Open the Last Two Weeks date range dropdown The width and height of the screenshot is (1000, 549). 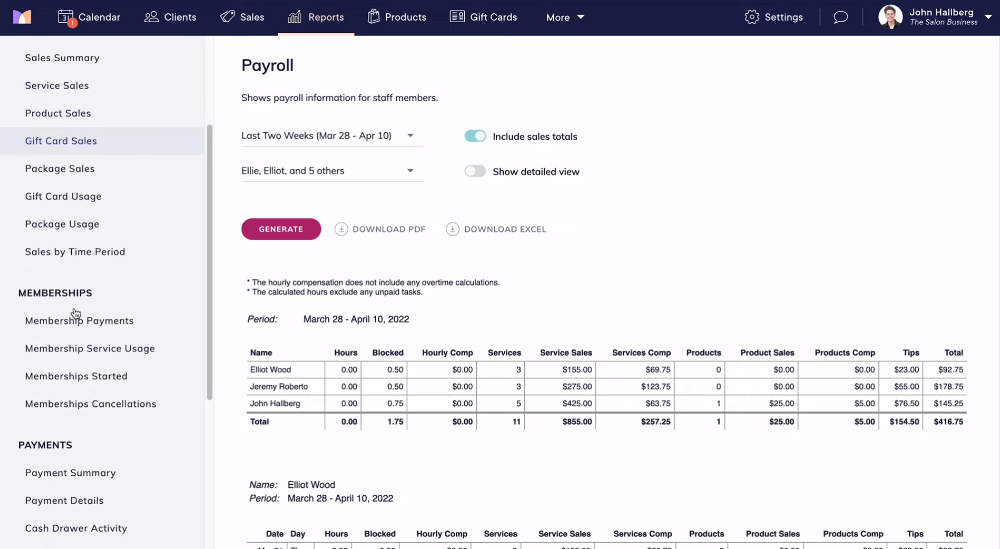pos(332,136)
